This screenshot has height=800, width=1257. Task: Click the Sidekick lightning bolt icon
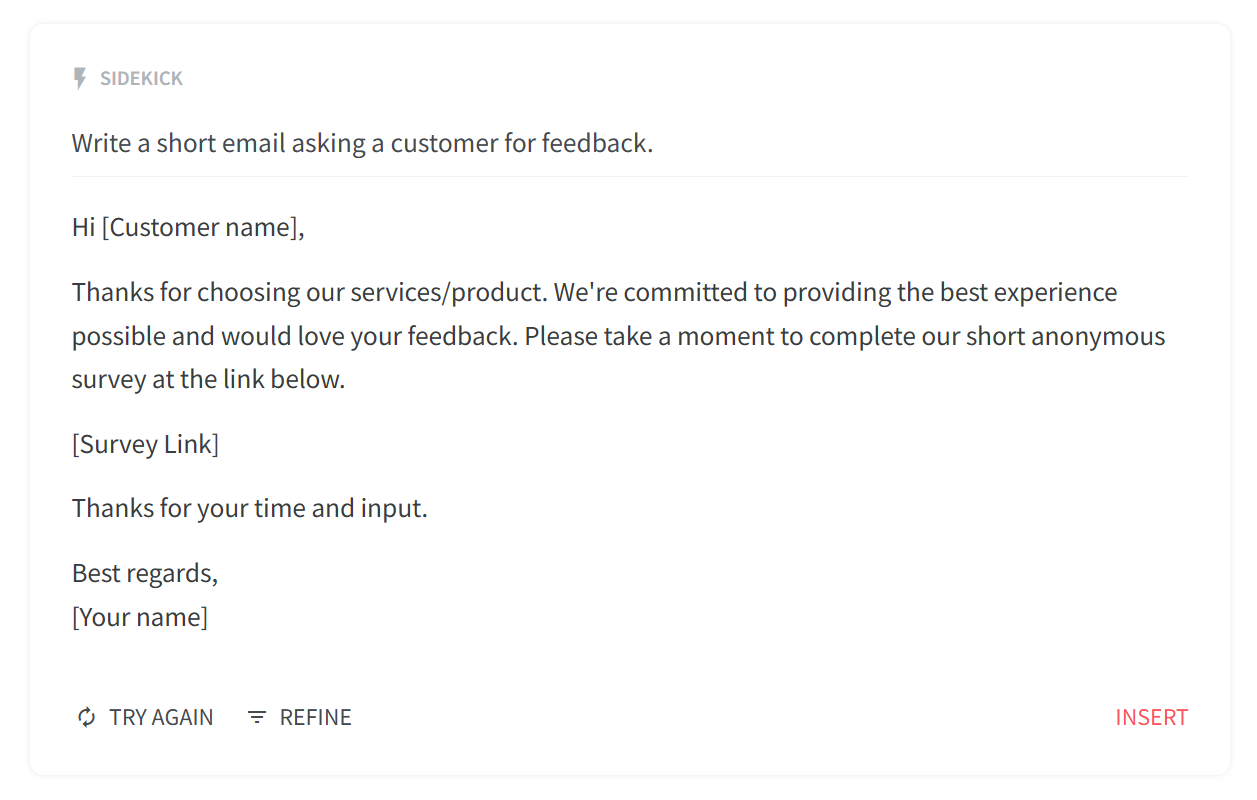80,78
